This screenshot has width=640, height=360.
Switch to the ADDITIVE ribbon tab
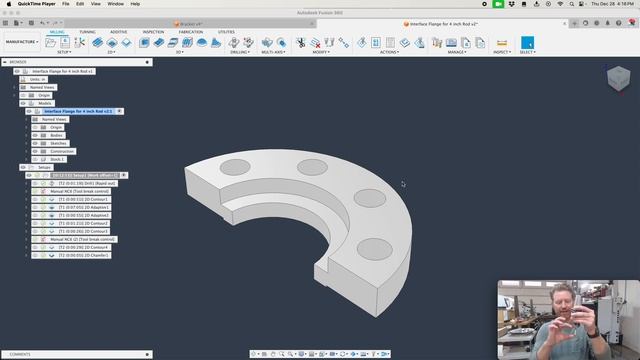point(118,32)
